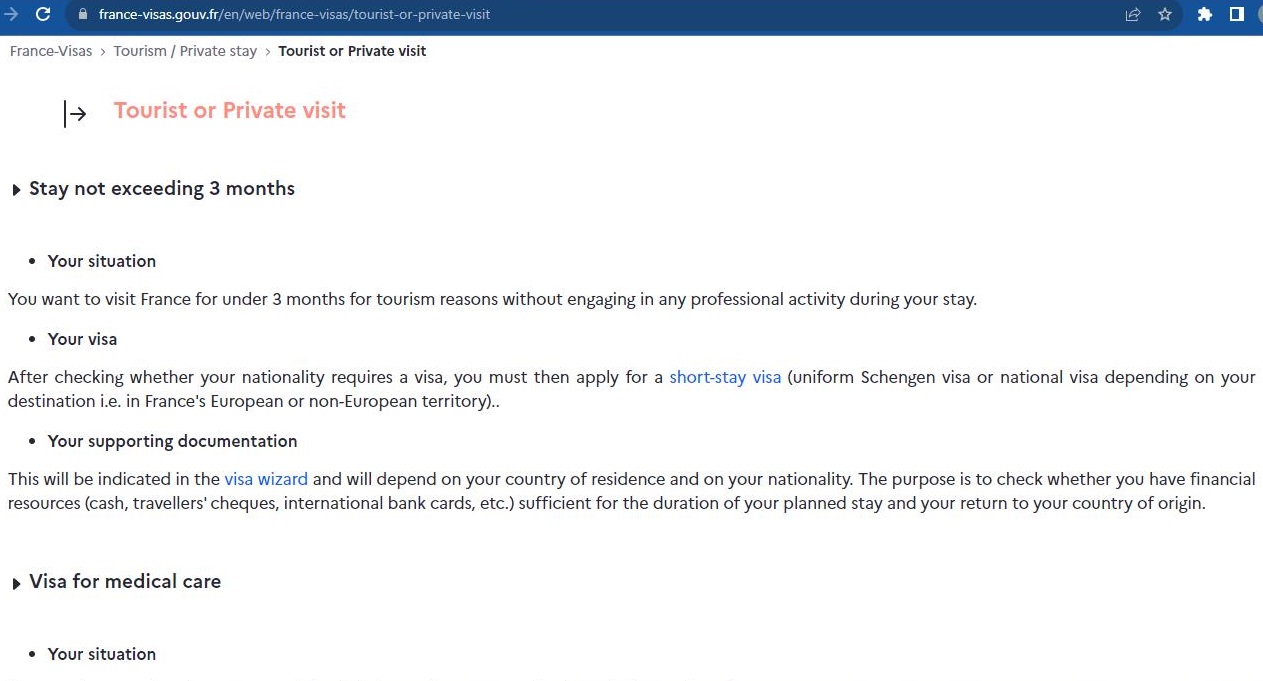Expand the Stay not exceeding 3 months section
This screenshot has height=681, width=1263.
[x=161, y=188]
